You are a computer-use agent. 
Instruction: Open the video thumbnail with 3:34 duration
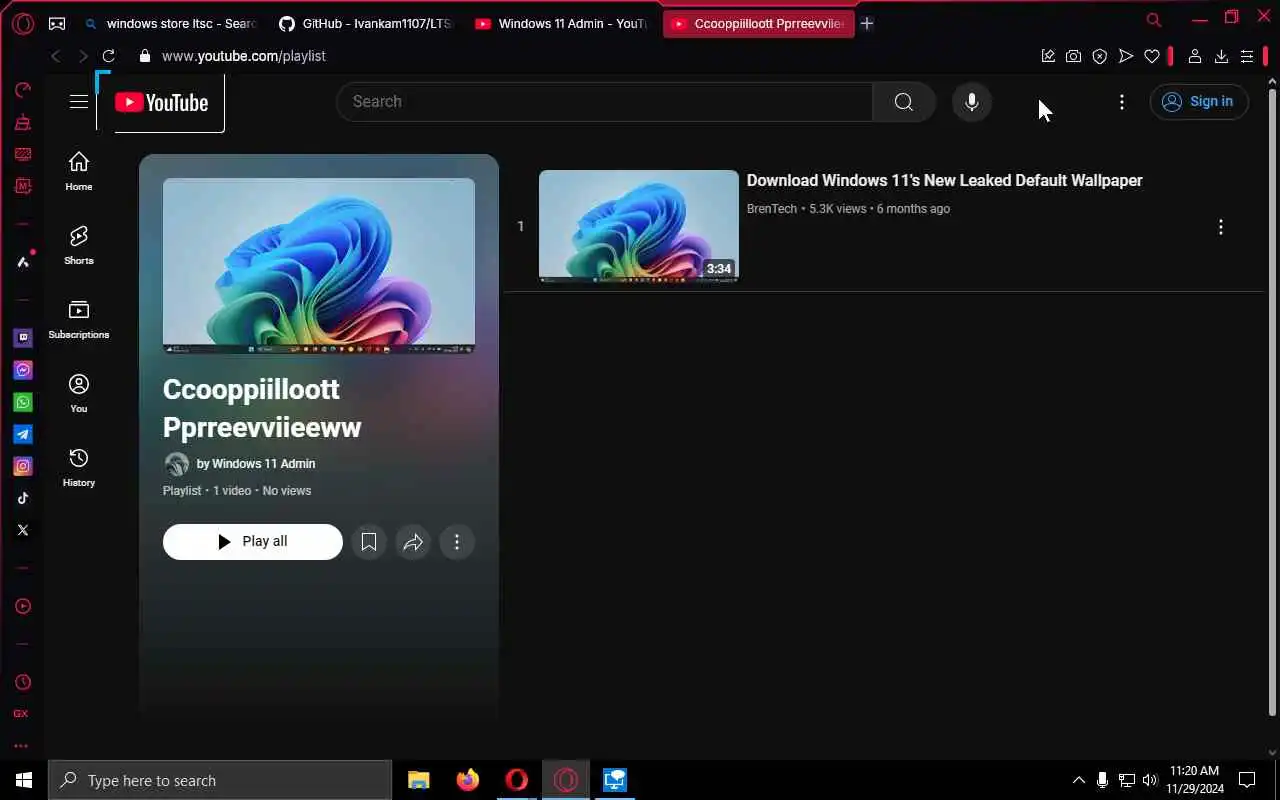(x=639, y=226)
